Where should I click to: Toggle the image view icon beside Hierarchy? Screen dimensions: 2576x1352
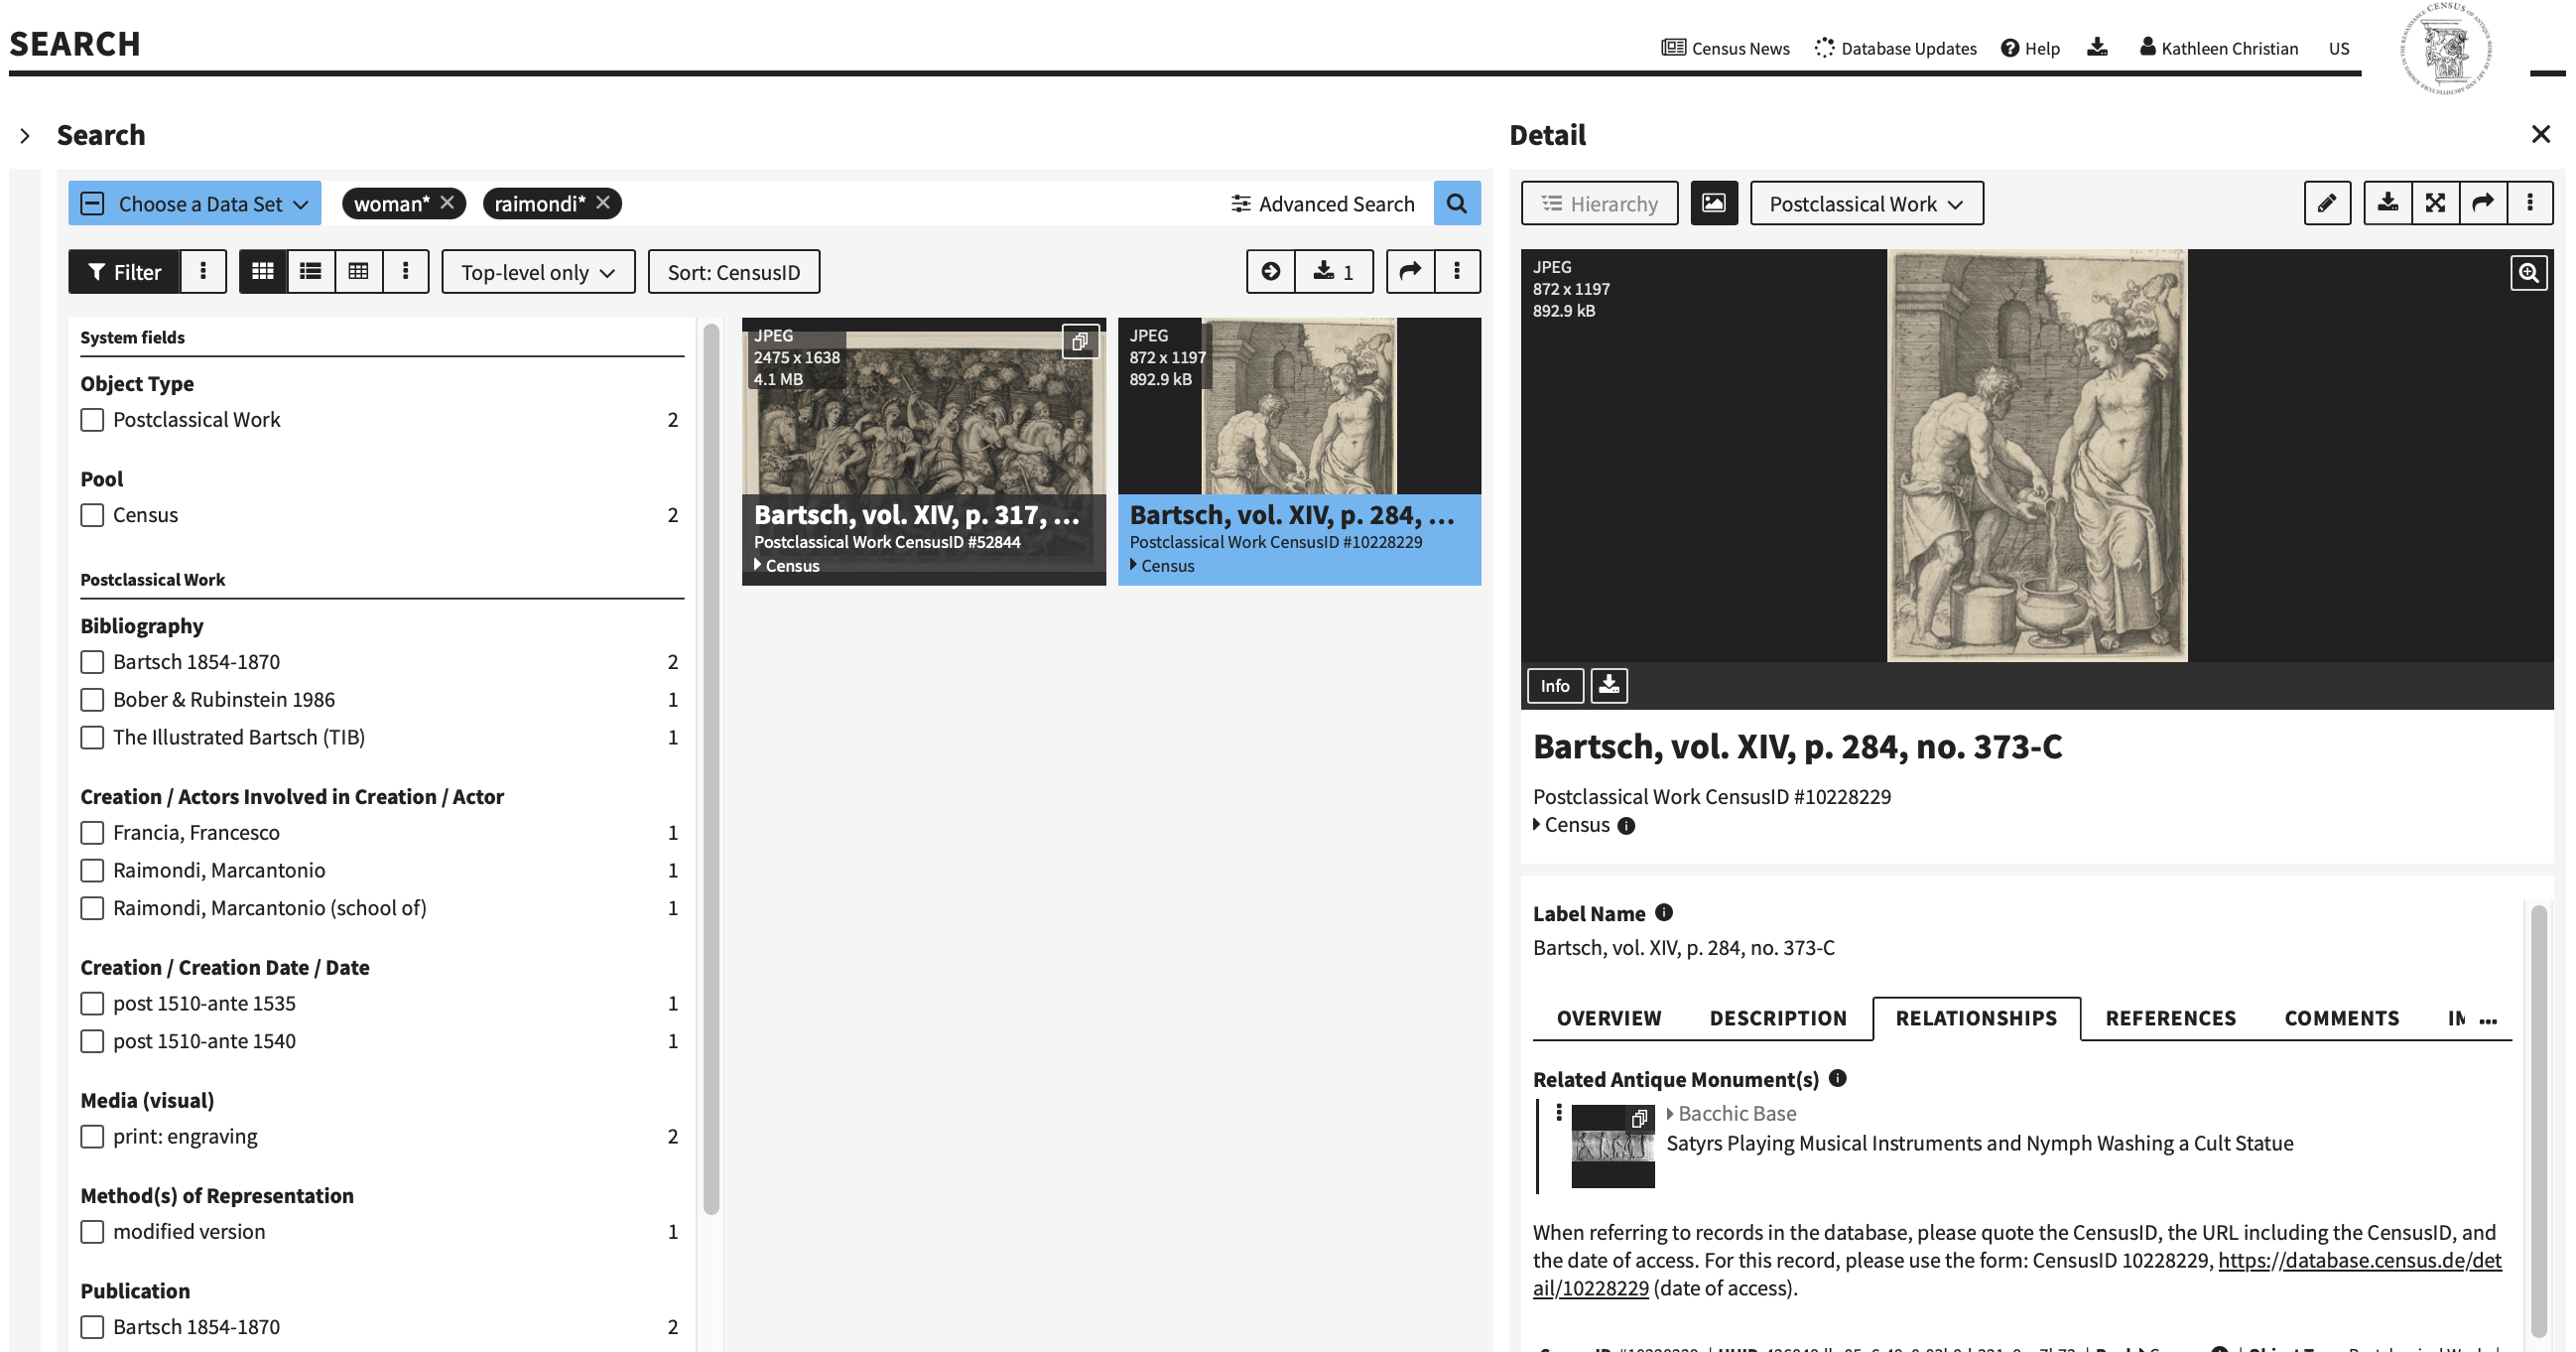click(x=1713, y=204)
